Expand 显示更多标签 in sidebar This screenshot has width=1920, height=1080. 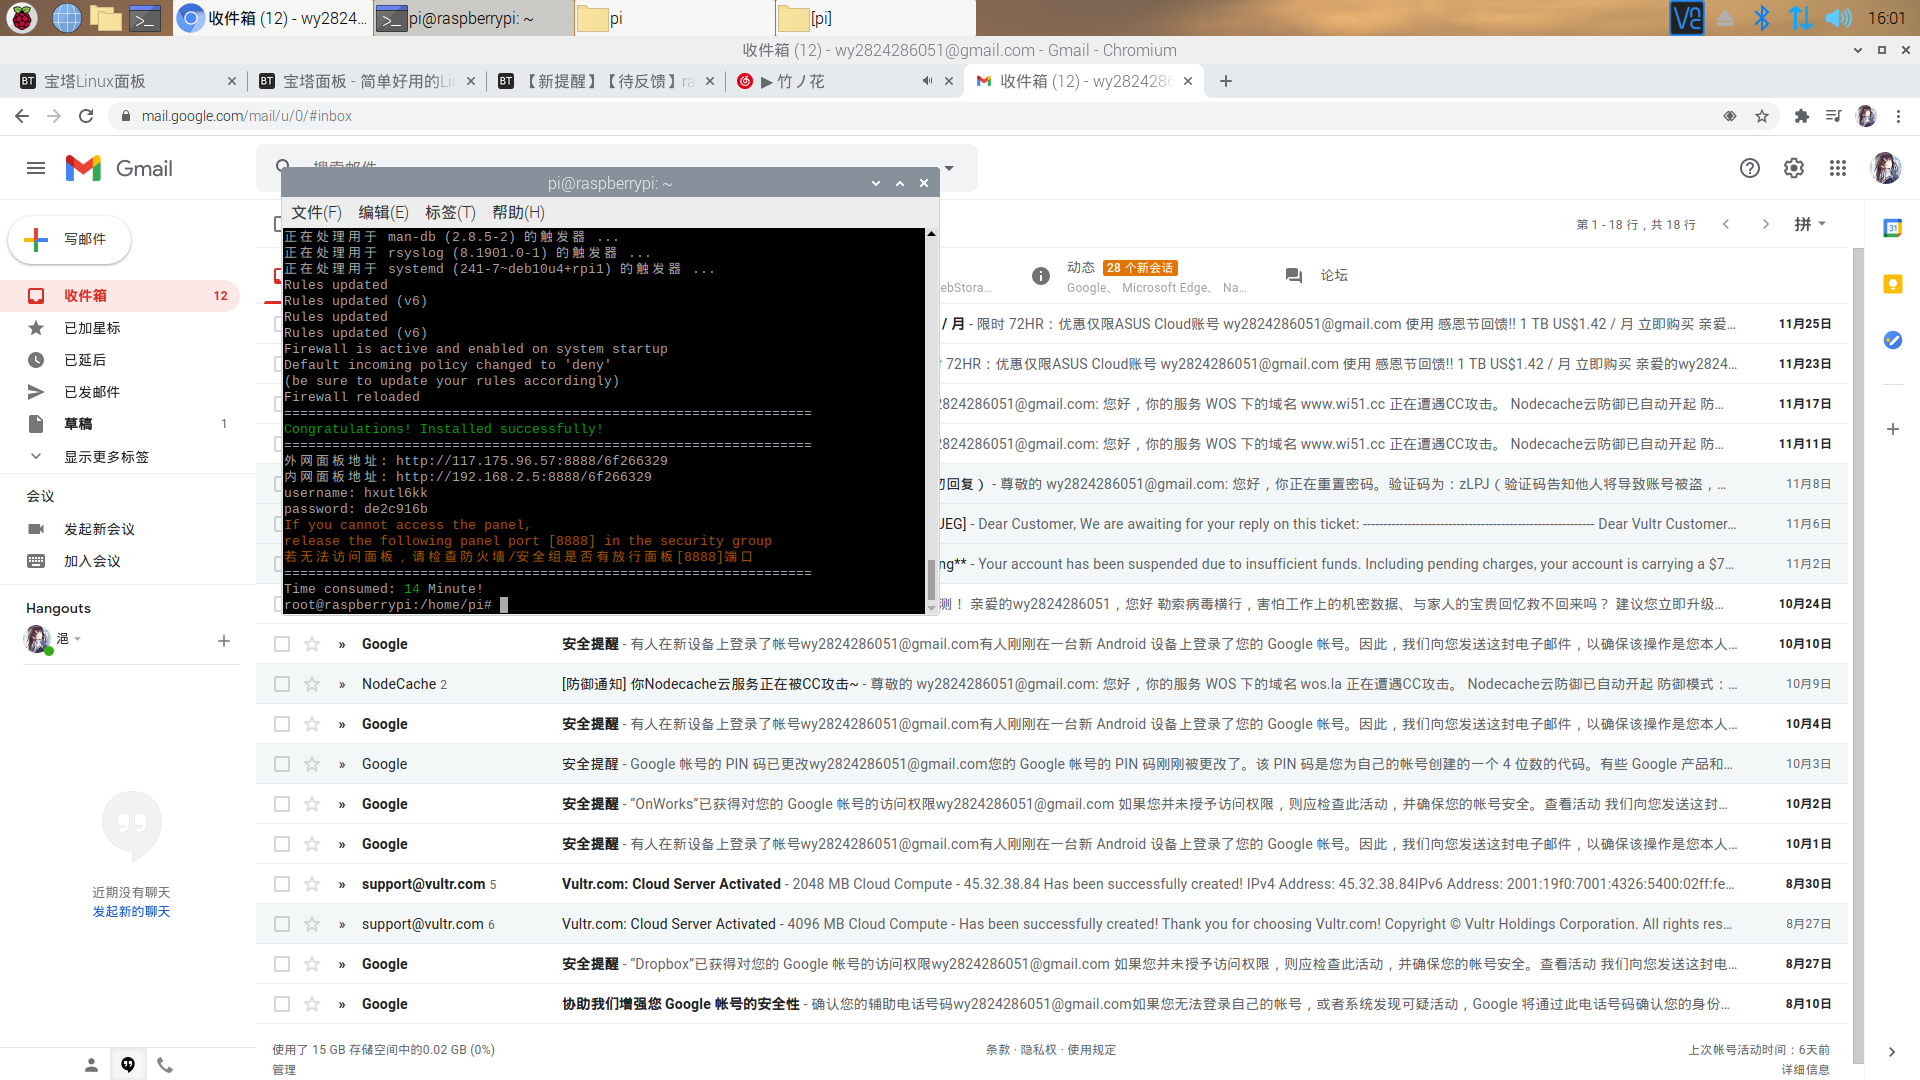tap(106, 457)
